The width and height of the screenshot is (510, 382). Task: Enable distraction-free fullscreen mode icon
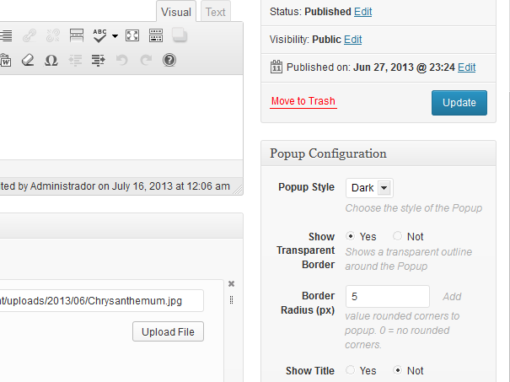click(132, 35)
